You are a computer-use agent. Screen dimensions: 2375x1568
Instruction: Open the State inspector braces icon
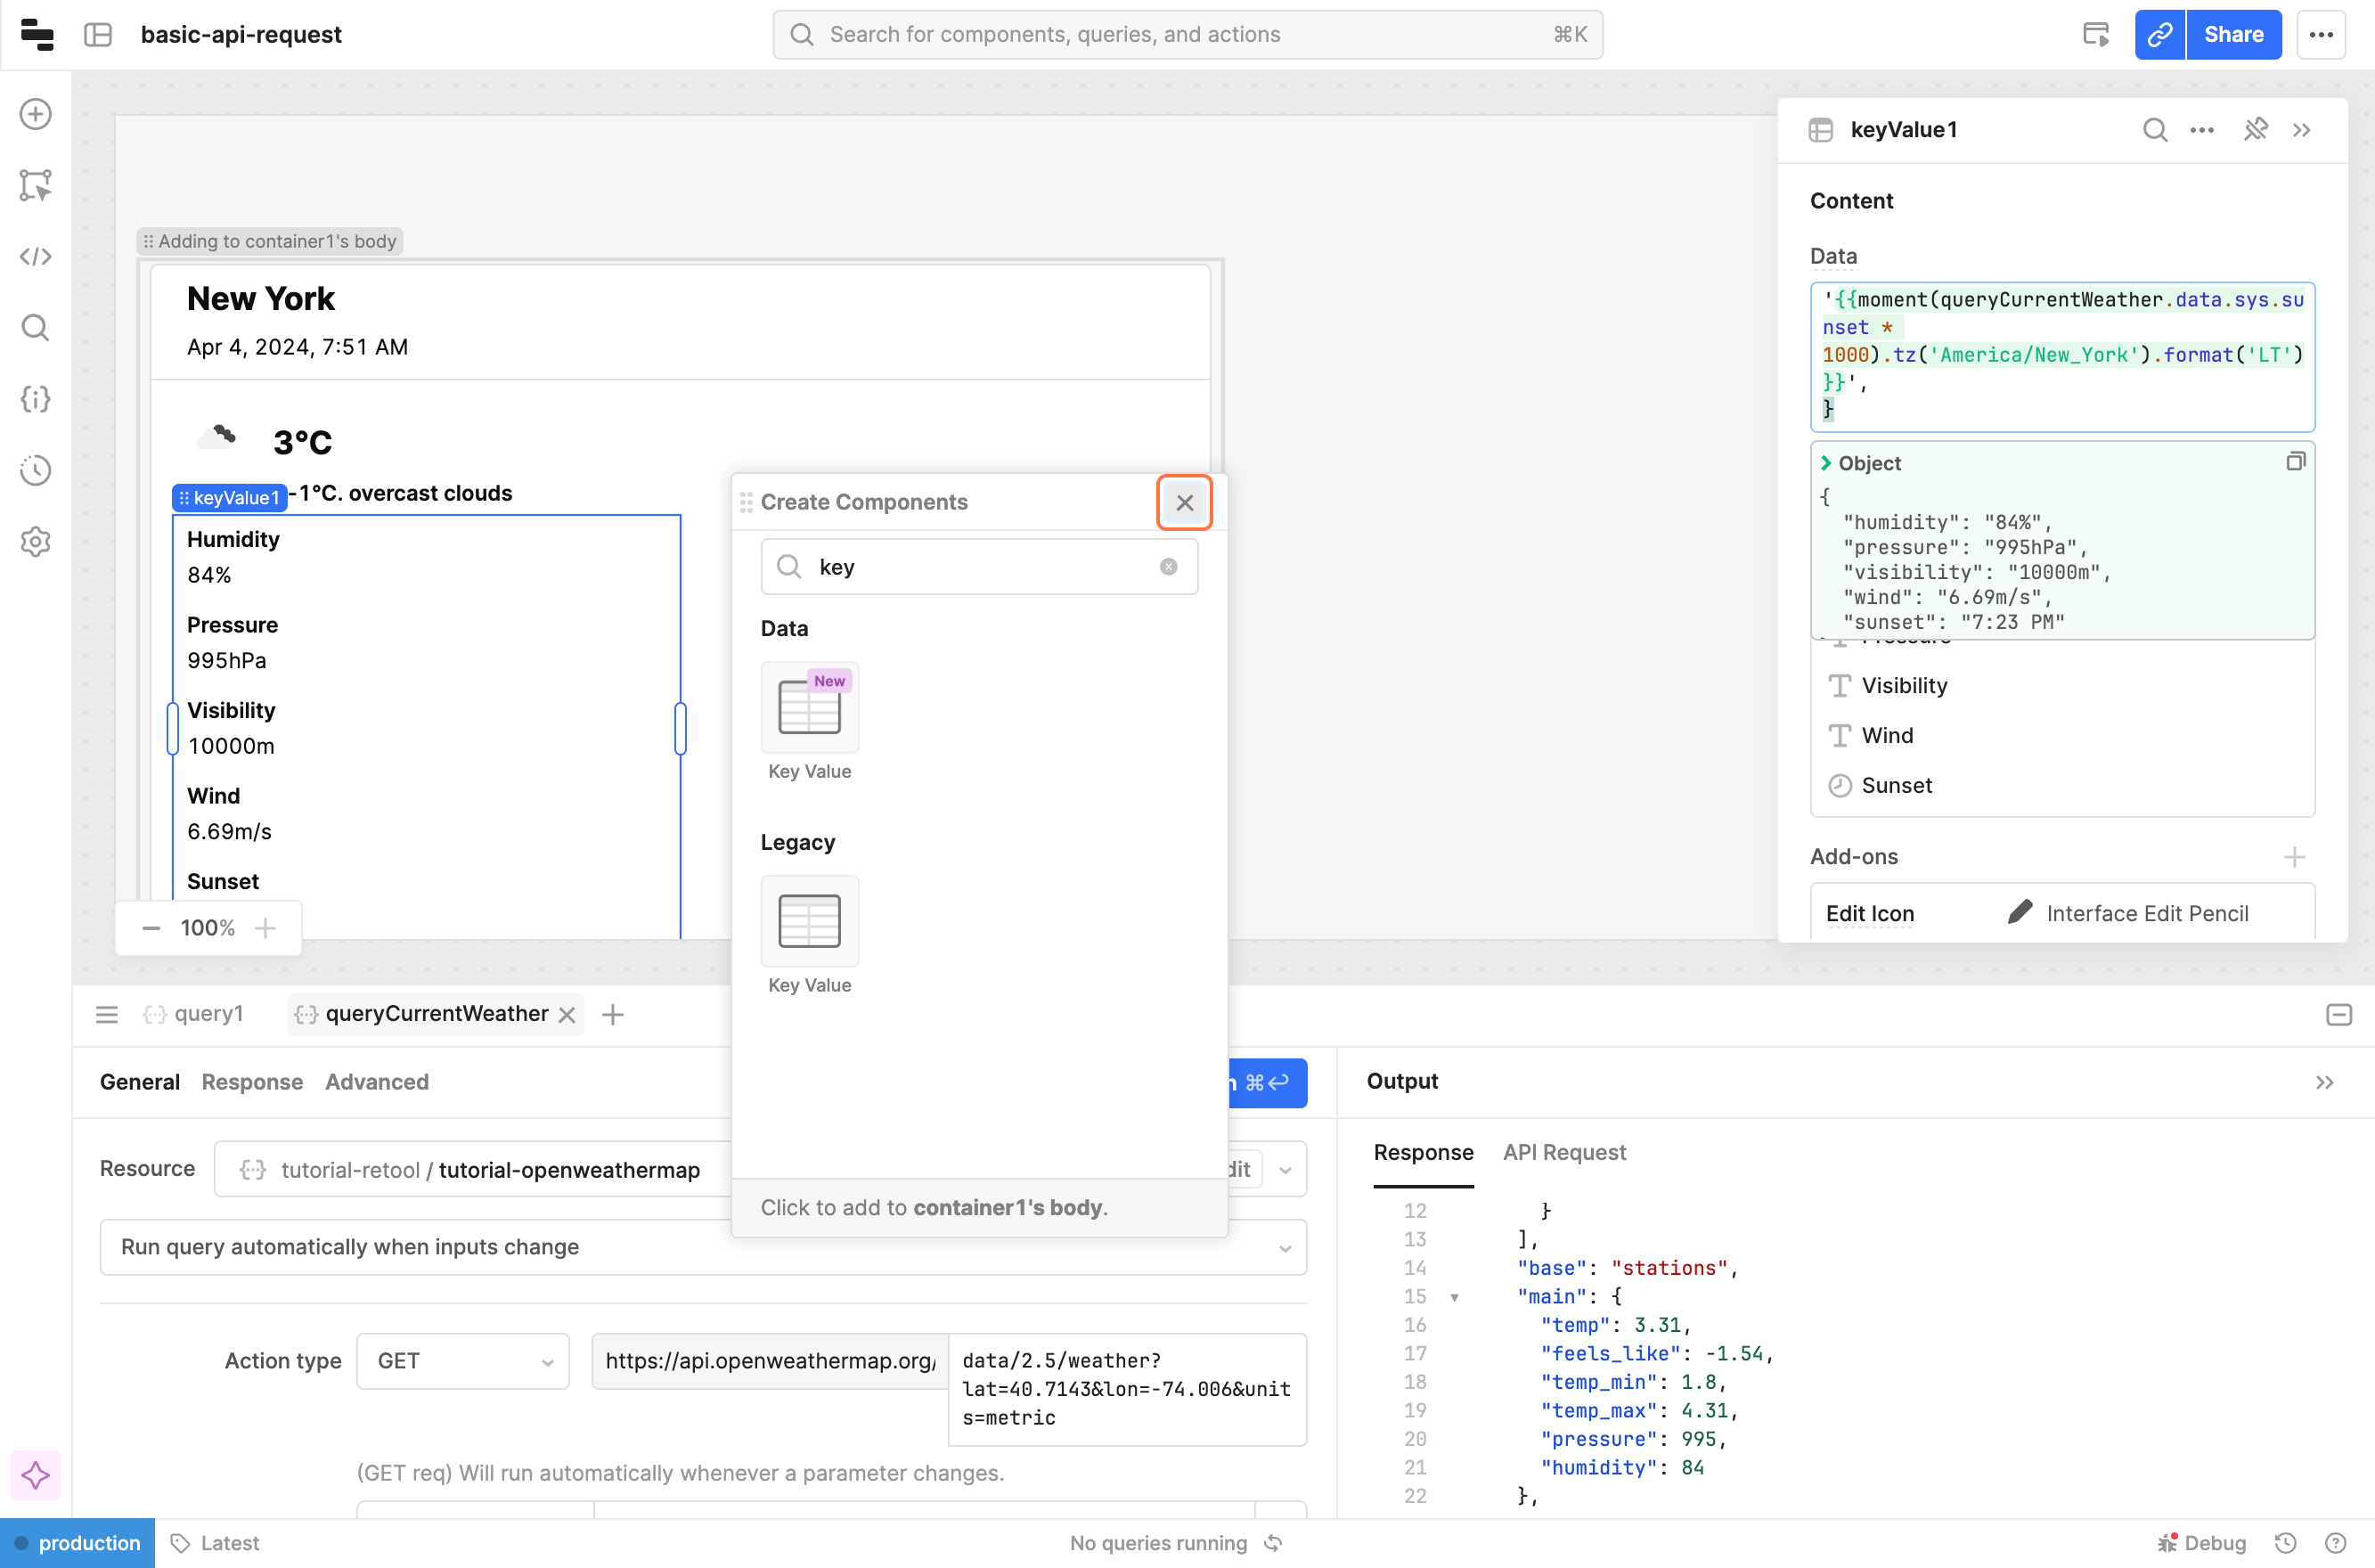click(36, 399)
